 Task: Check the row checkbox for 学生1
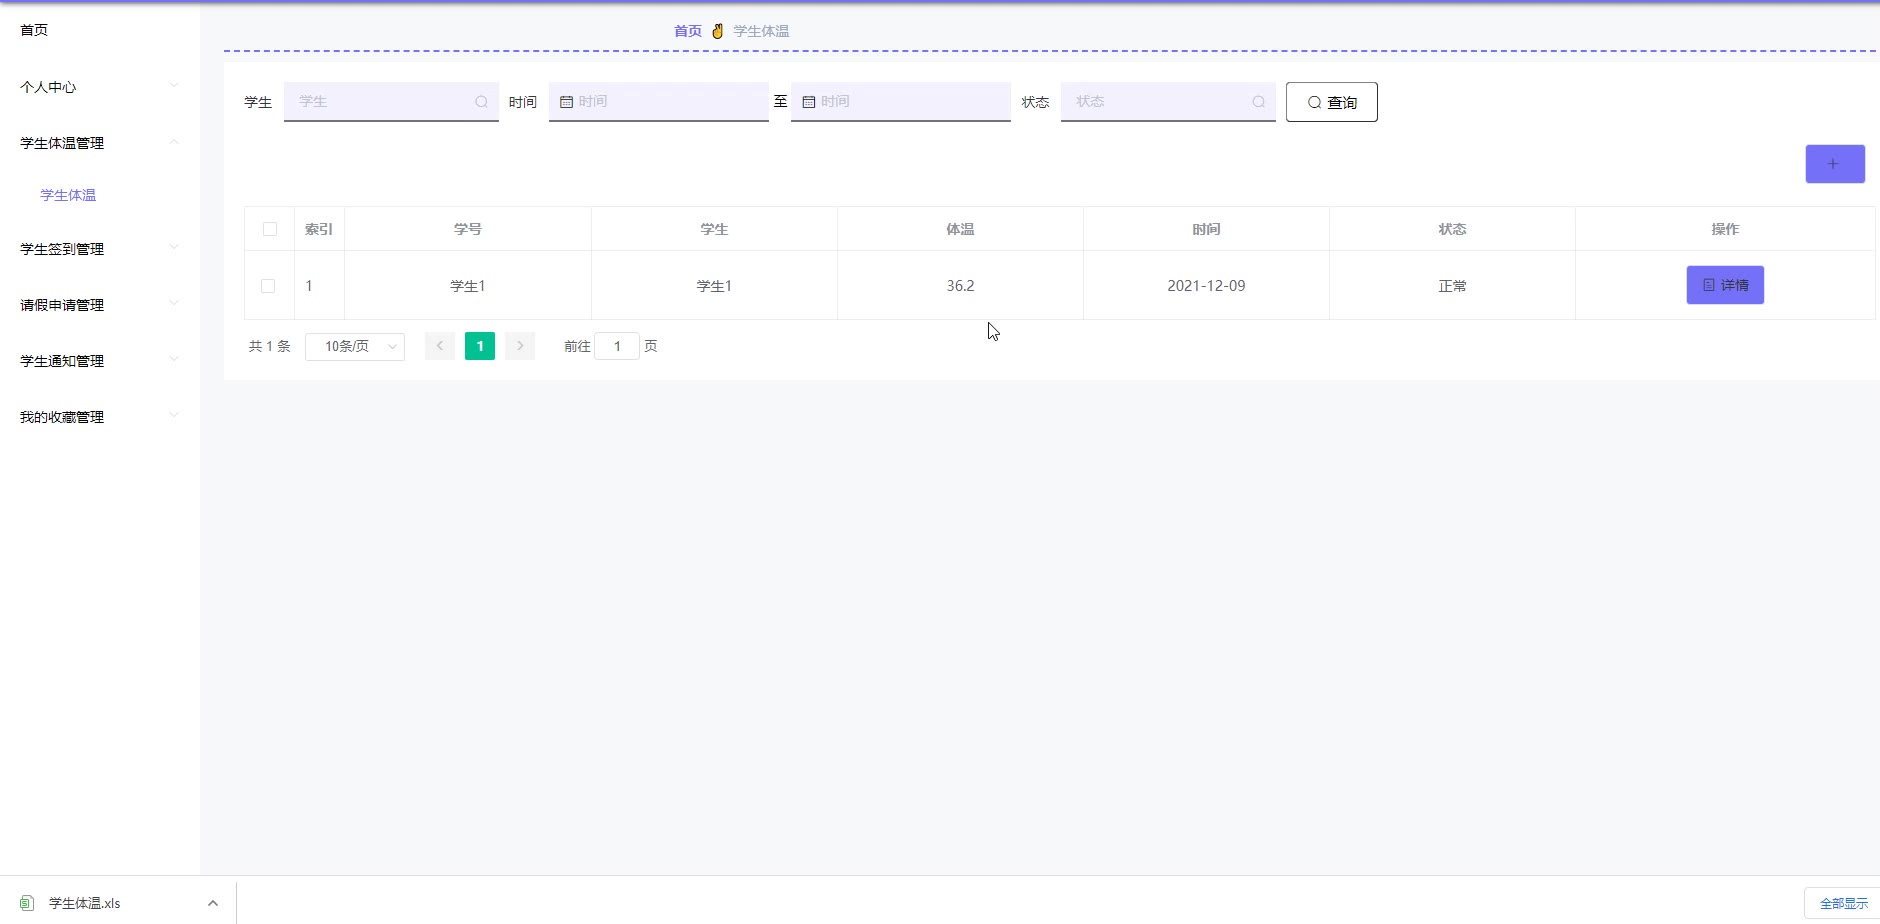click(268, 286)
